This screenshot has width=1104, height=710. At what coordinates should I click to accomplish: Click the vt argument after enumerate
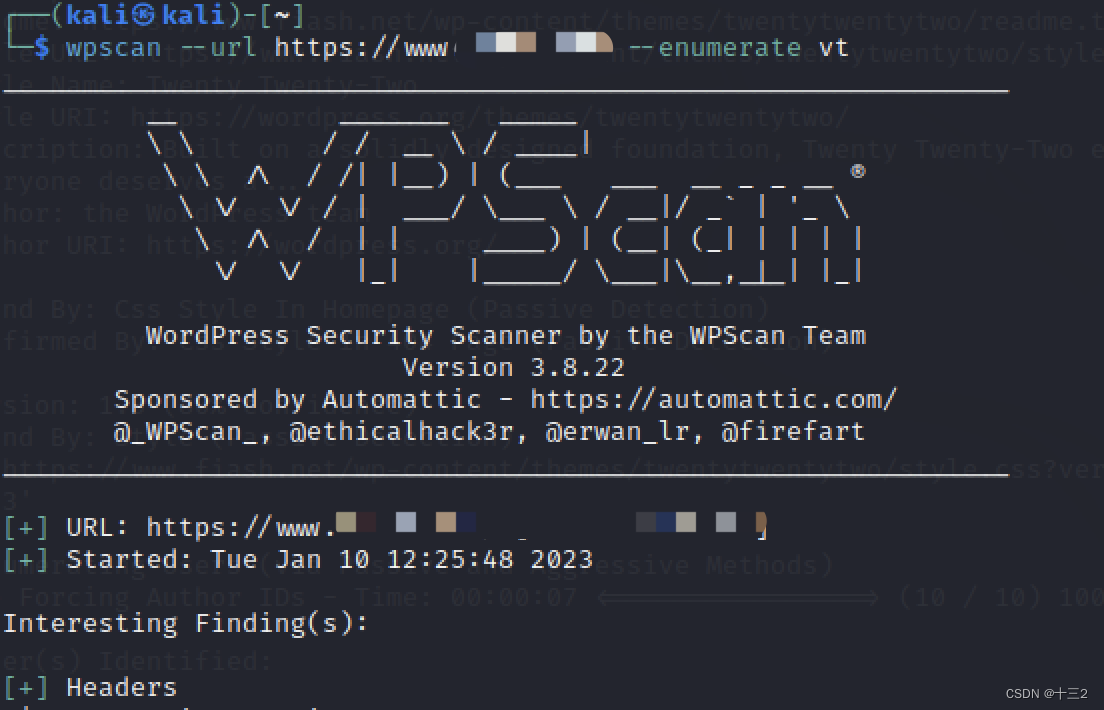[x=833, y=48]
